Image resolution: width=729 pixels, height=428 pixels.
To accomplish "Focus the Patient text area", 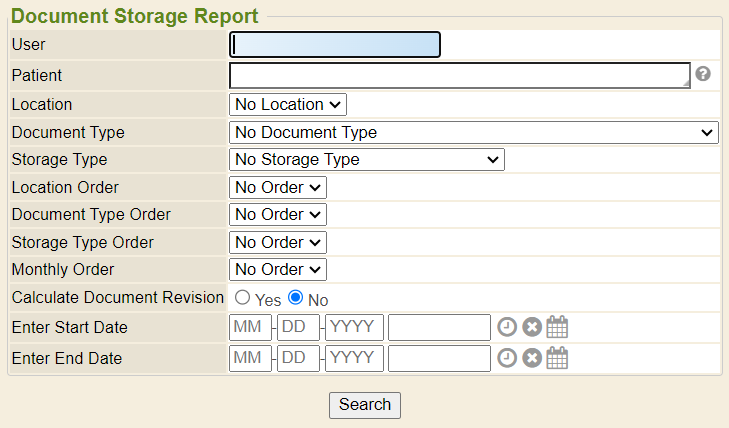I will tap(459, 75).
